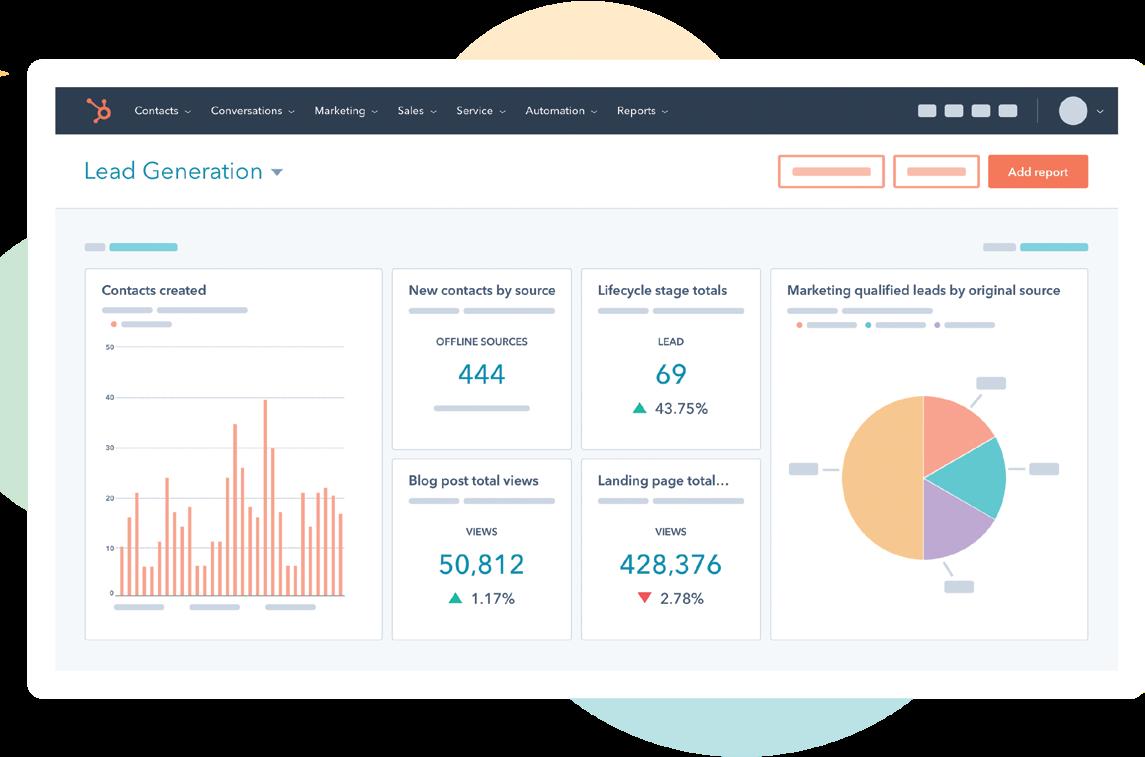Open the Marketing navigation menu
The image size is (1145, 757).
[x=346, y=111]
